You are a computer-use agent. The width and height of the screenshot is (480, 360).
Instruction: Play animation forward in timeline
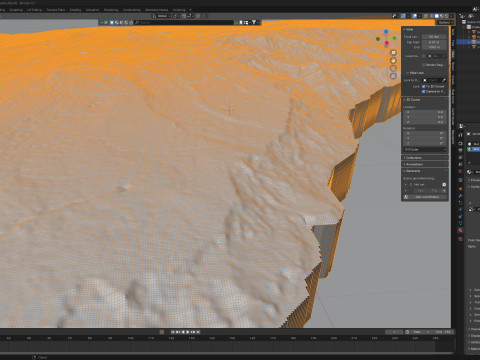pyautogui.click(x=187, y=332)
